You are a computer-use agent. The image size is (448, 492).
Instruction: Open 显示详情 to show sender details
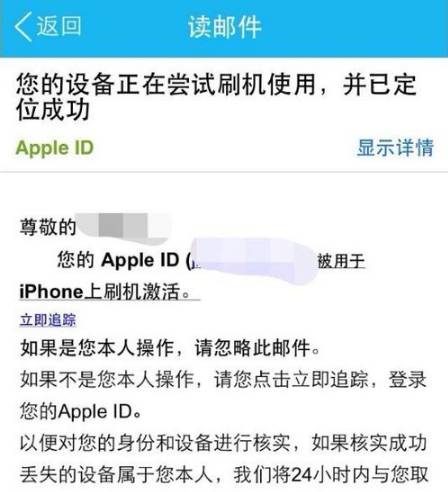tap(395, 147)
